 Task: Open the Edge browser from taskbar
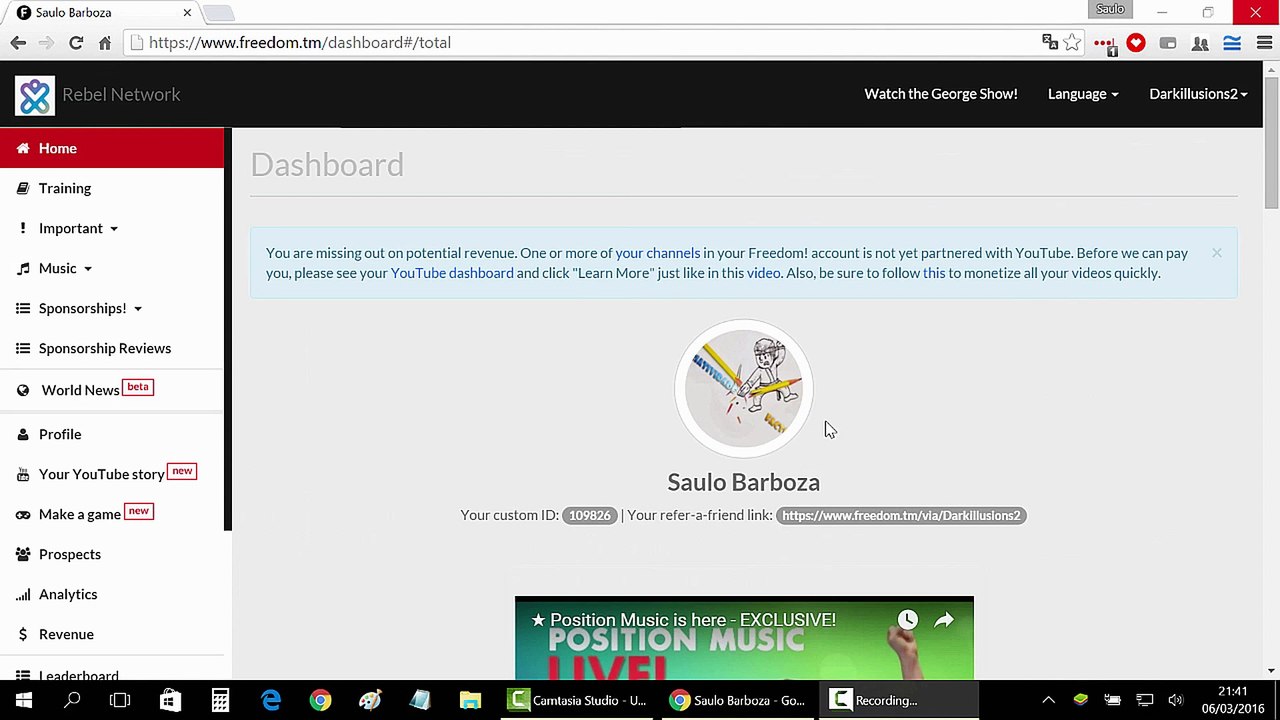click(x=270, y=700)
